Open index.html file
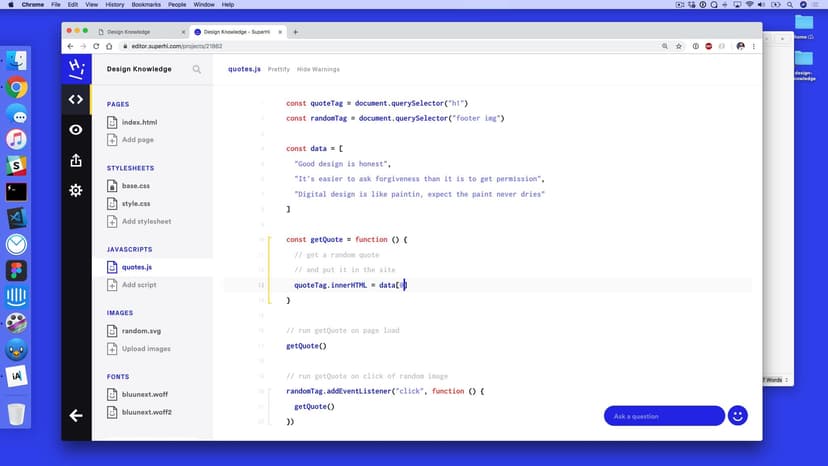The width and height of the screenshot is (828, 466). [139, 122]
